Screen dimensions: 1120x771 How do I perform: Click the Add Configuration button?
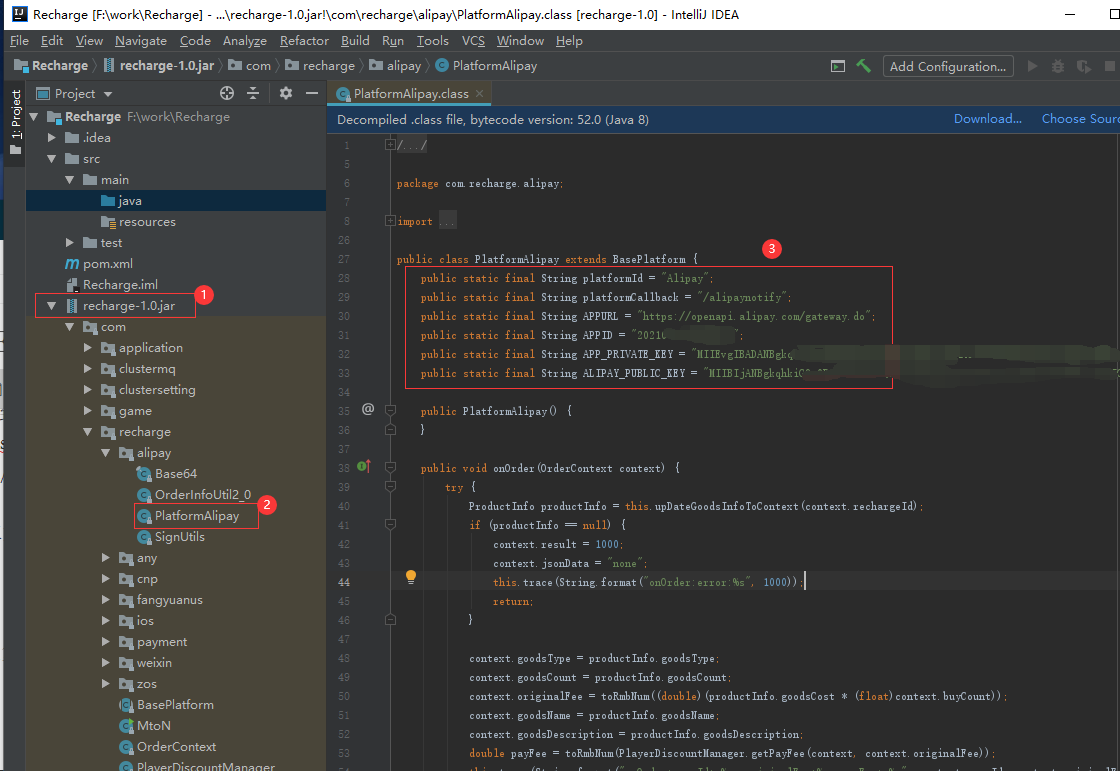(947, 66)
